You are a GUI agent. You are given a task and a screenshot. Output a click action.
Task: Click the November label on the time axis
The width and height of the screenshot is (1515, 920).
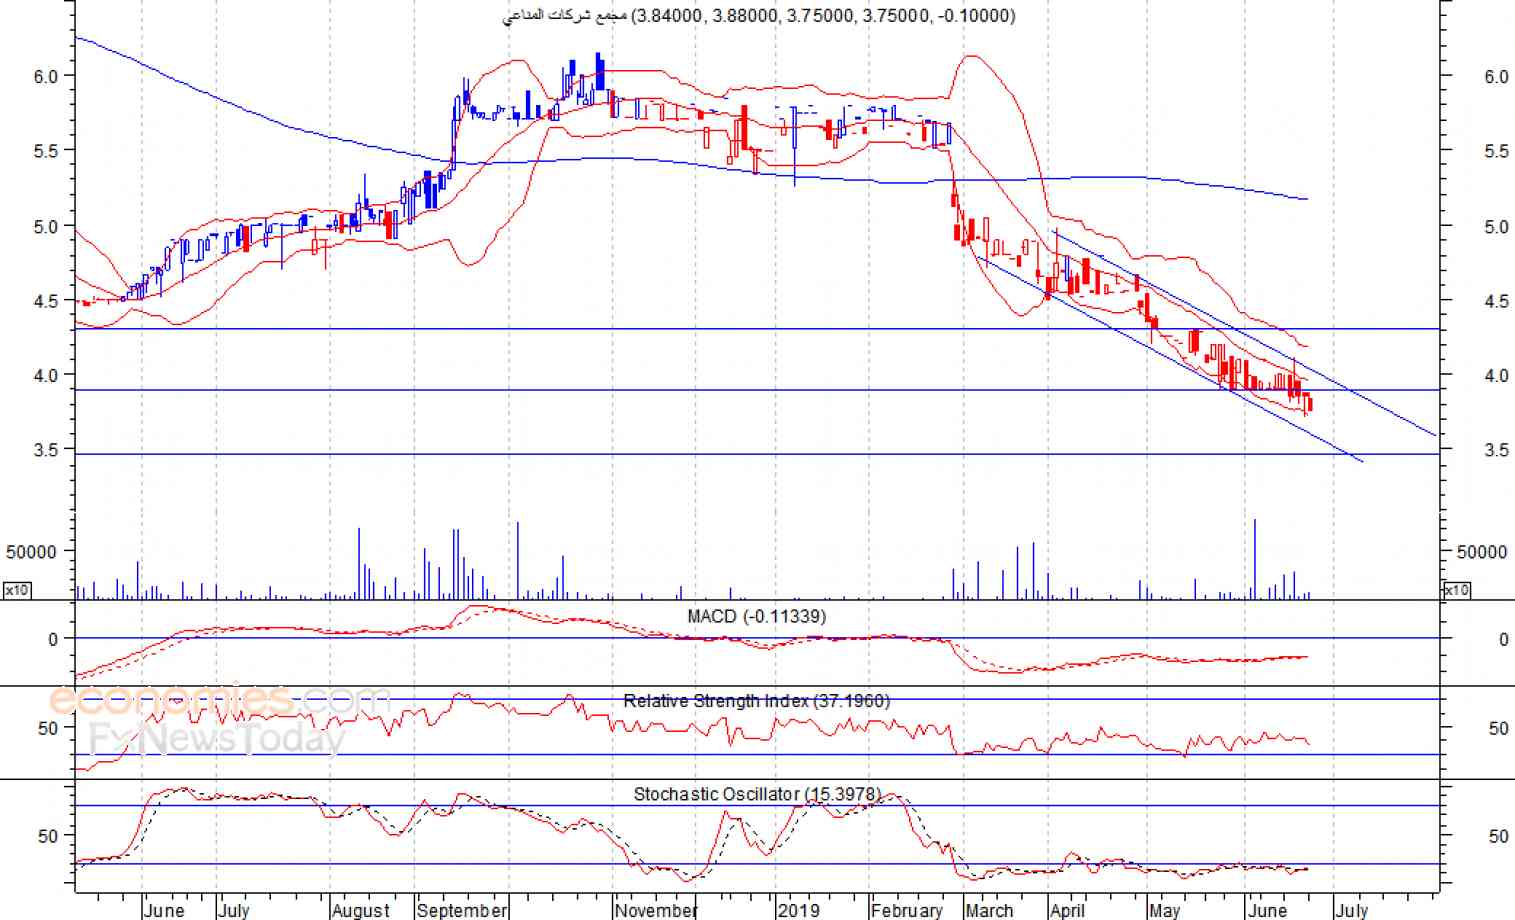click(656, 910)
